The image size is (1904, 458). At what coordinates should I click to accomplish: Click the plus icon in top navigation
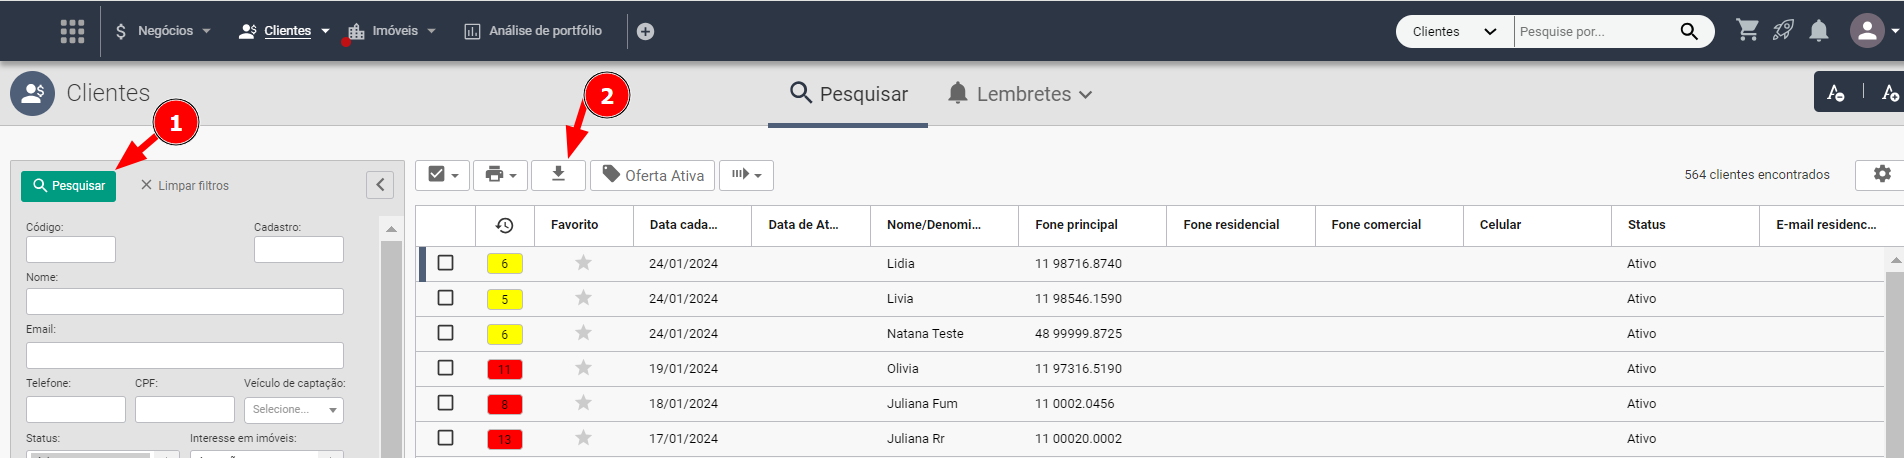pyautogui.click(x=645, y=32)
